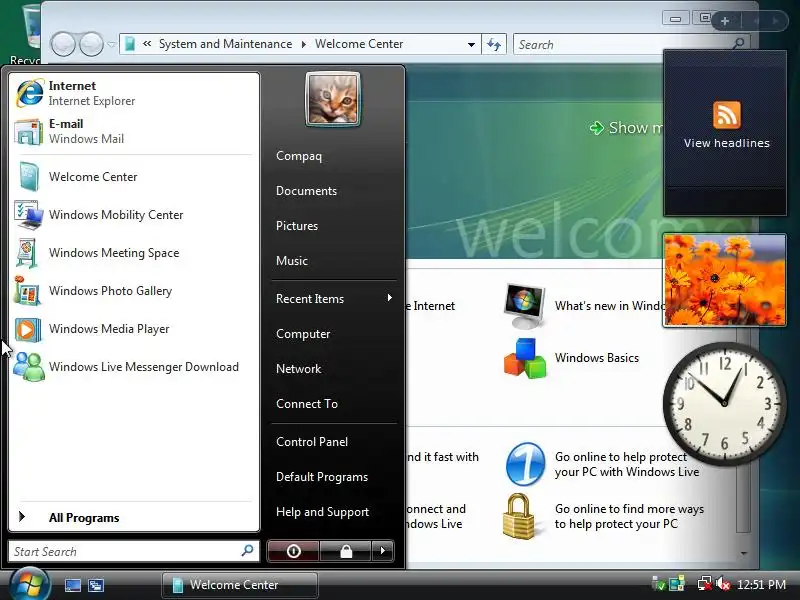Image resolution: width=800 pixels, height=600 pixels.
Task: Open Network from Start menu
Action: tap(298, 368)
